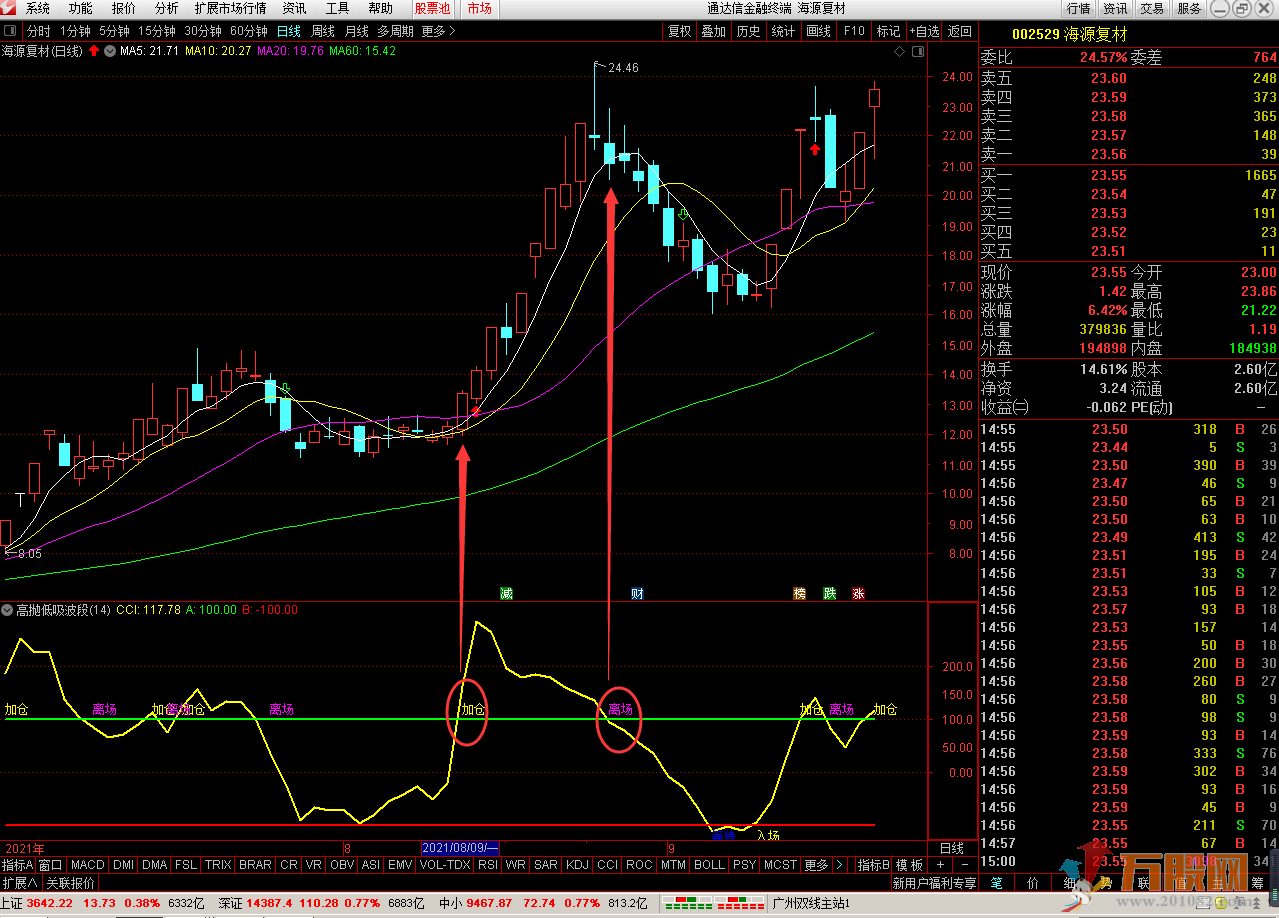Click the 交易 button in the title bar
This screenshot has width=1279, height=918.
[x=1152, y=8]
